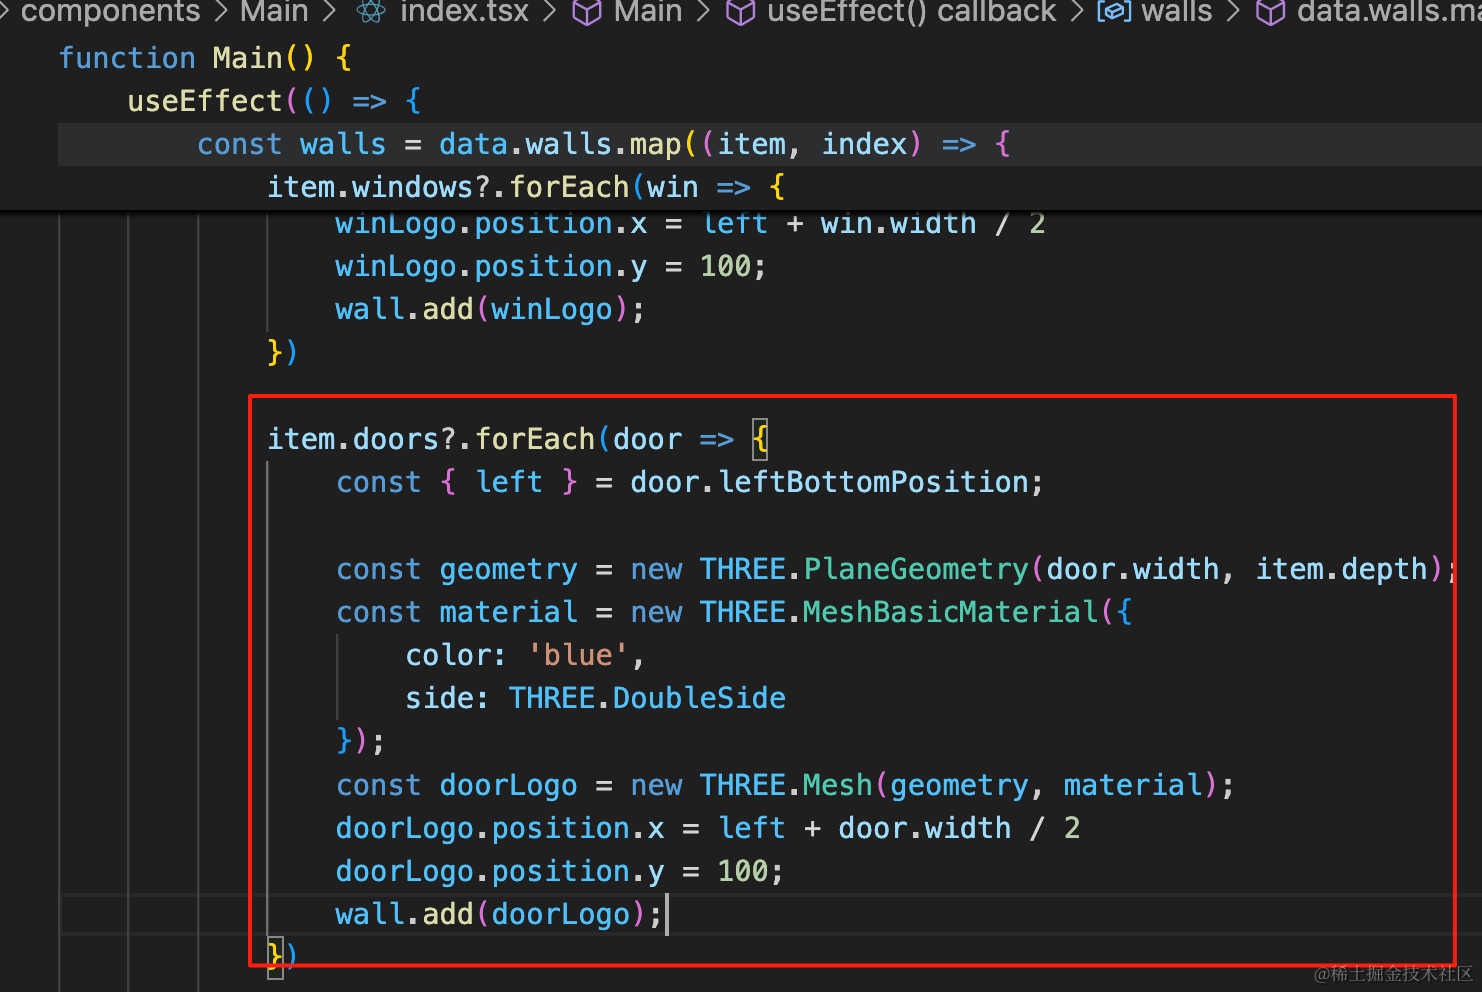This screenshot has height=992, width=1482.
Task: Click 'door.width / 2' expression
Action: pyautogui.click(x=959, y=828)
